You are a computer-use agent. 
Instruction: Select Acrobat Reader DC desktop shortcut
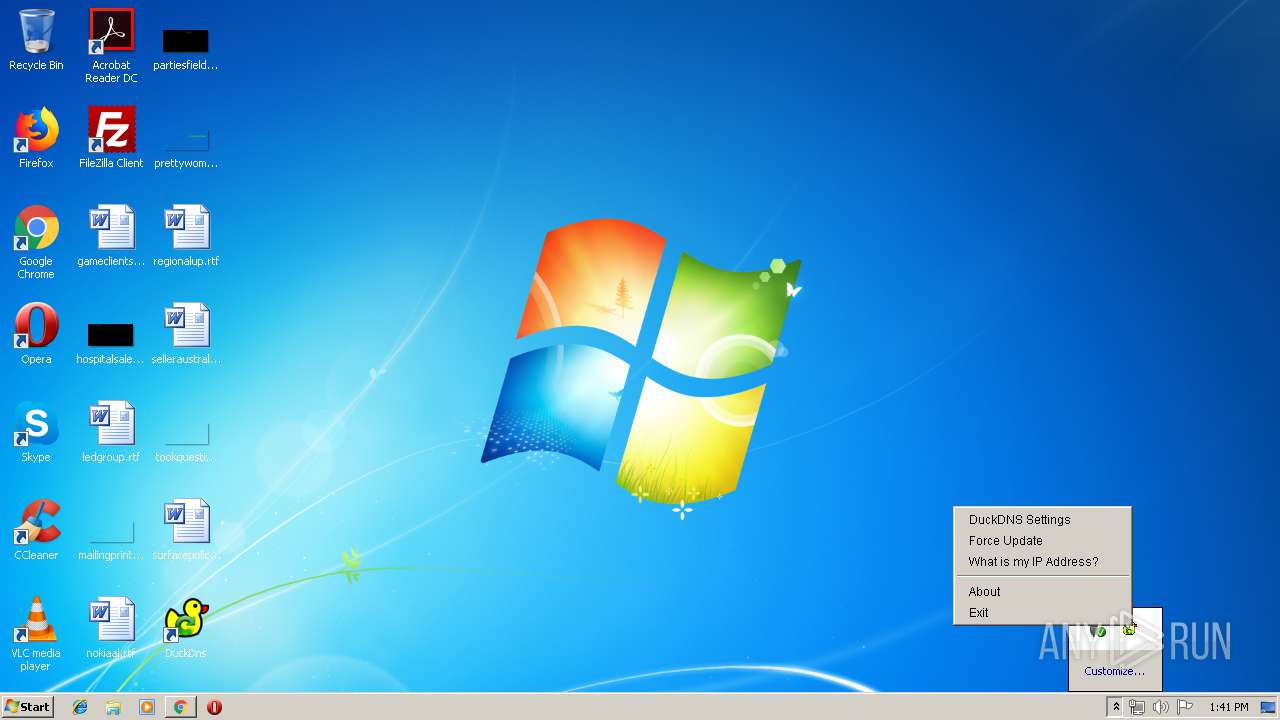tap(111, 46)
